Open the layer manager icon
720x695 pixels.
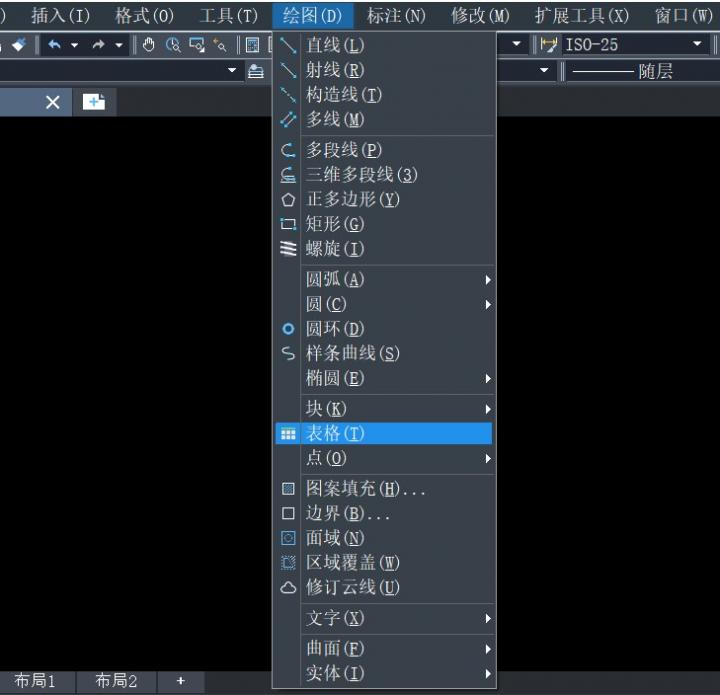(x=256, y=71)
